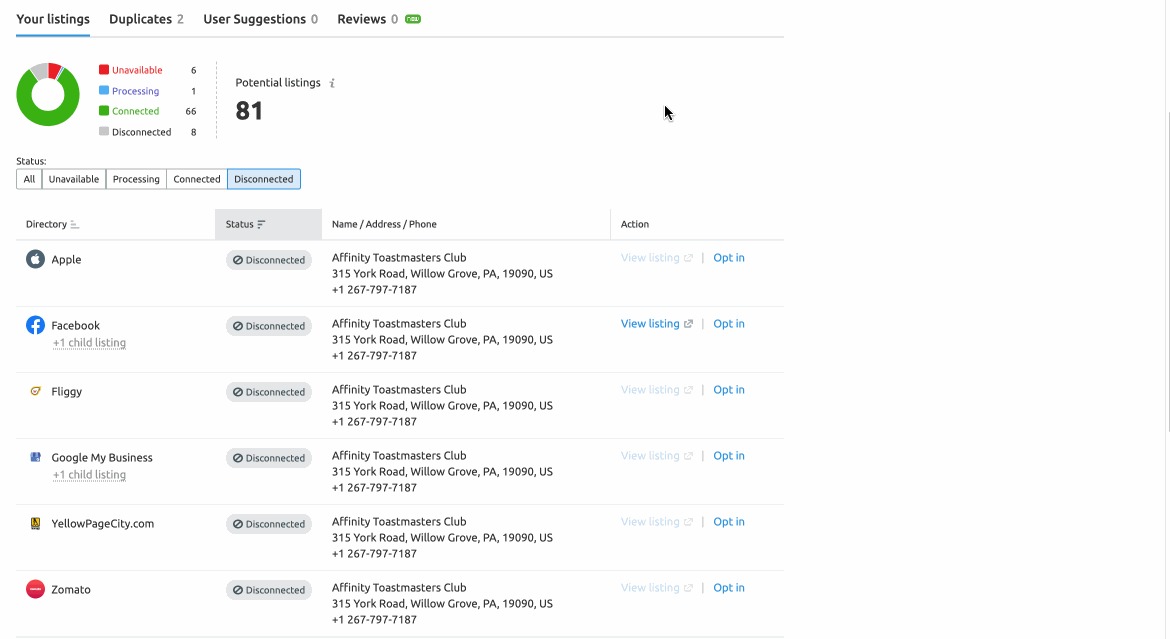Viewport: 1170px width, 639px height.
Task: Opt in to Google My Business listing
Action: 729,455
